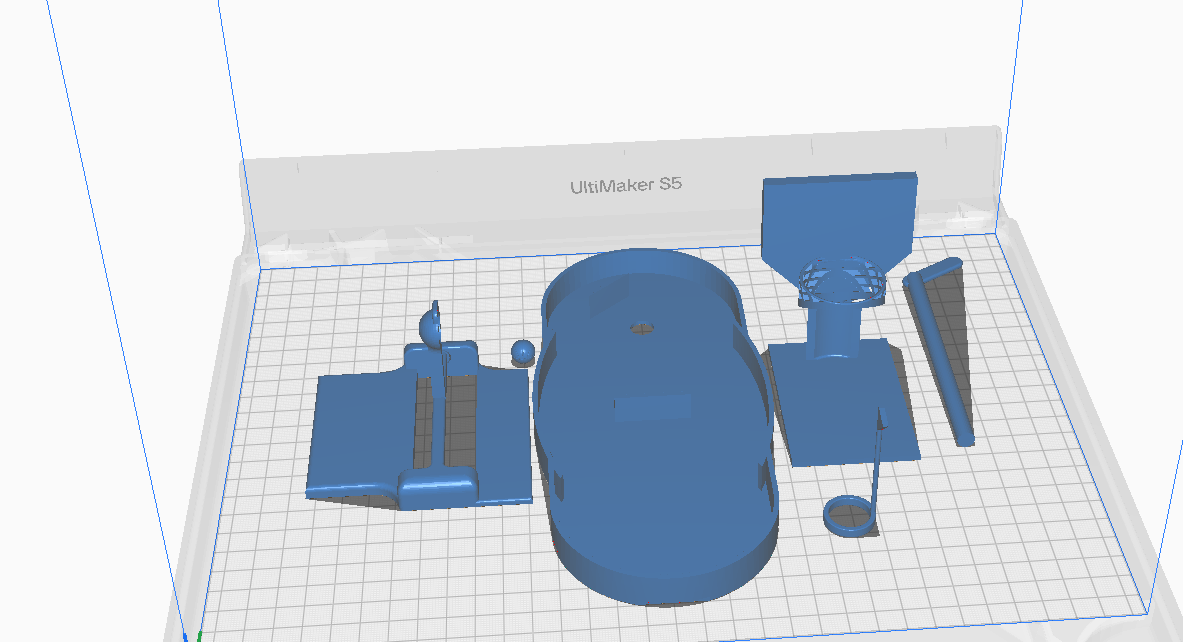The width and height of the screenshot is (1183, 642).
Task: Click the rounded front block of the left model
Action: [x=438, y=487]
